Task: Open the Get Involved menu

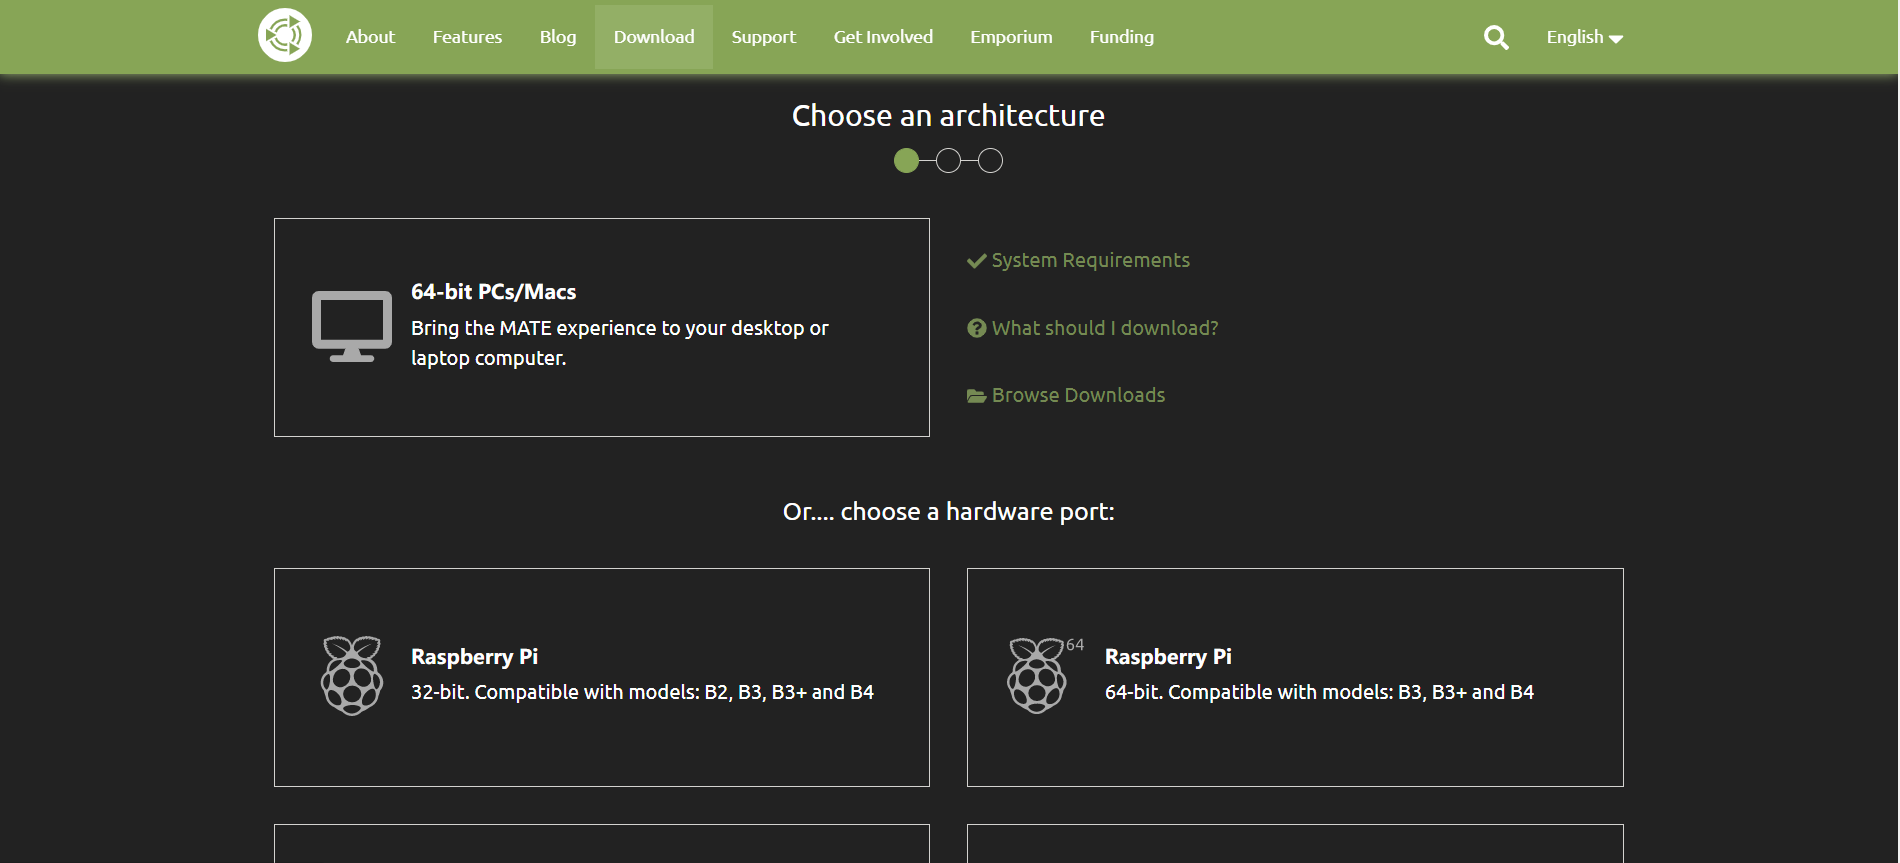Action: point(883,37)
